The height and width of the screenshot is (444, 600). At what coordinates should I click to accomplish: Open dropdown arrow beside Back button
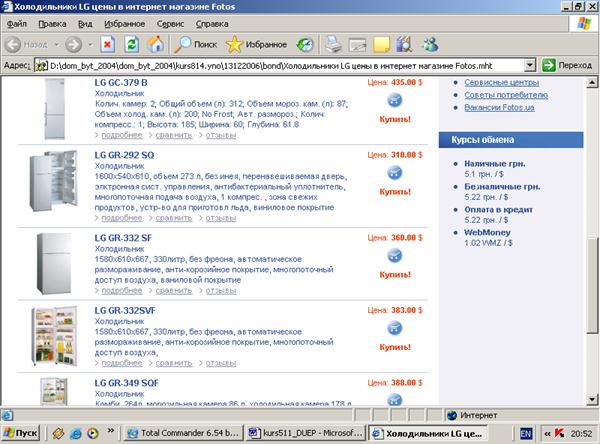pyautogui.click(x=57, y=45)
